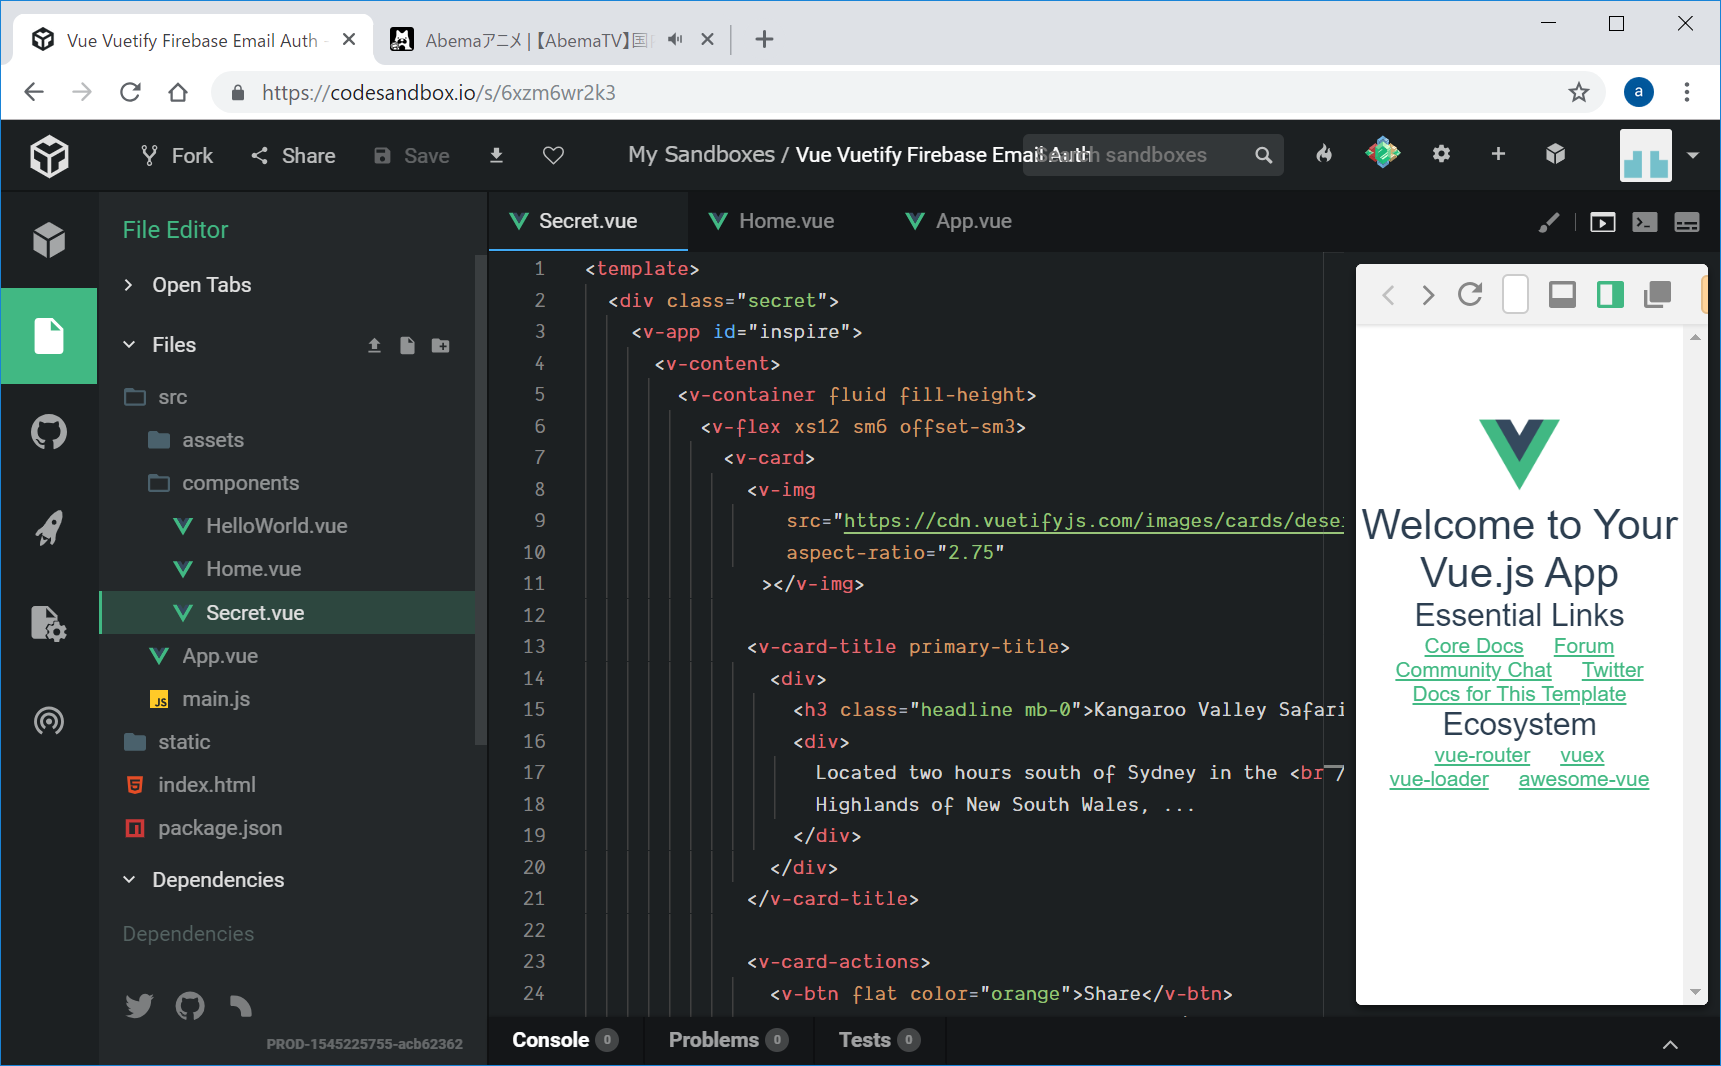
Task: Open the Live broadcast sidebar panel
Action: pyautogui.click(x=48, y=721)
